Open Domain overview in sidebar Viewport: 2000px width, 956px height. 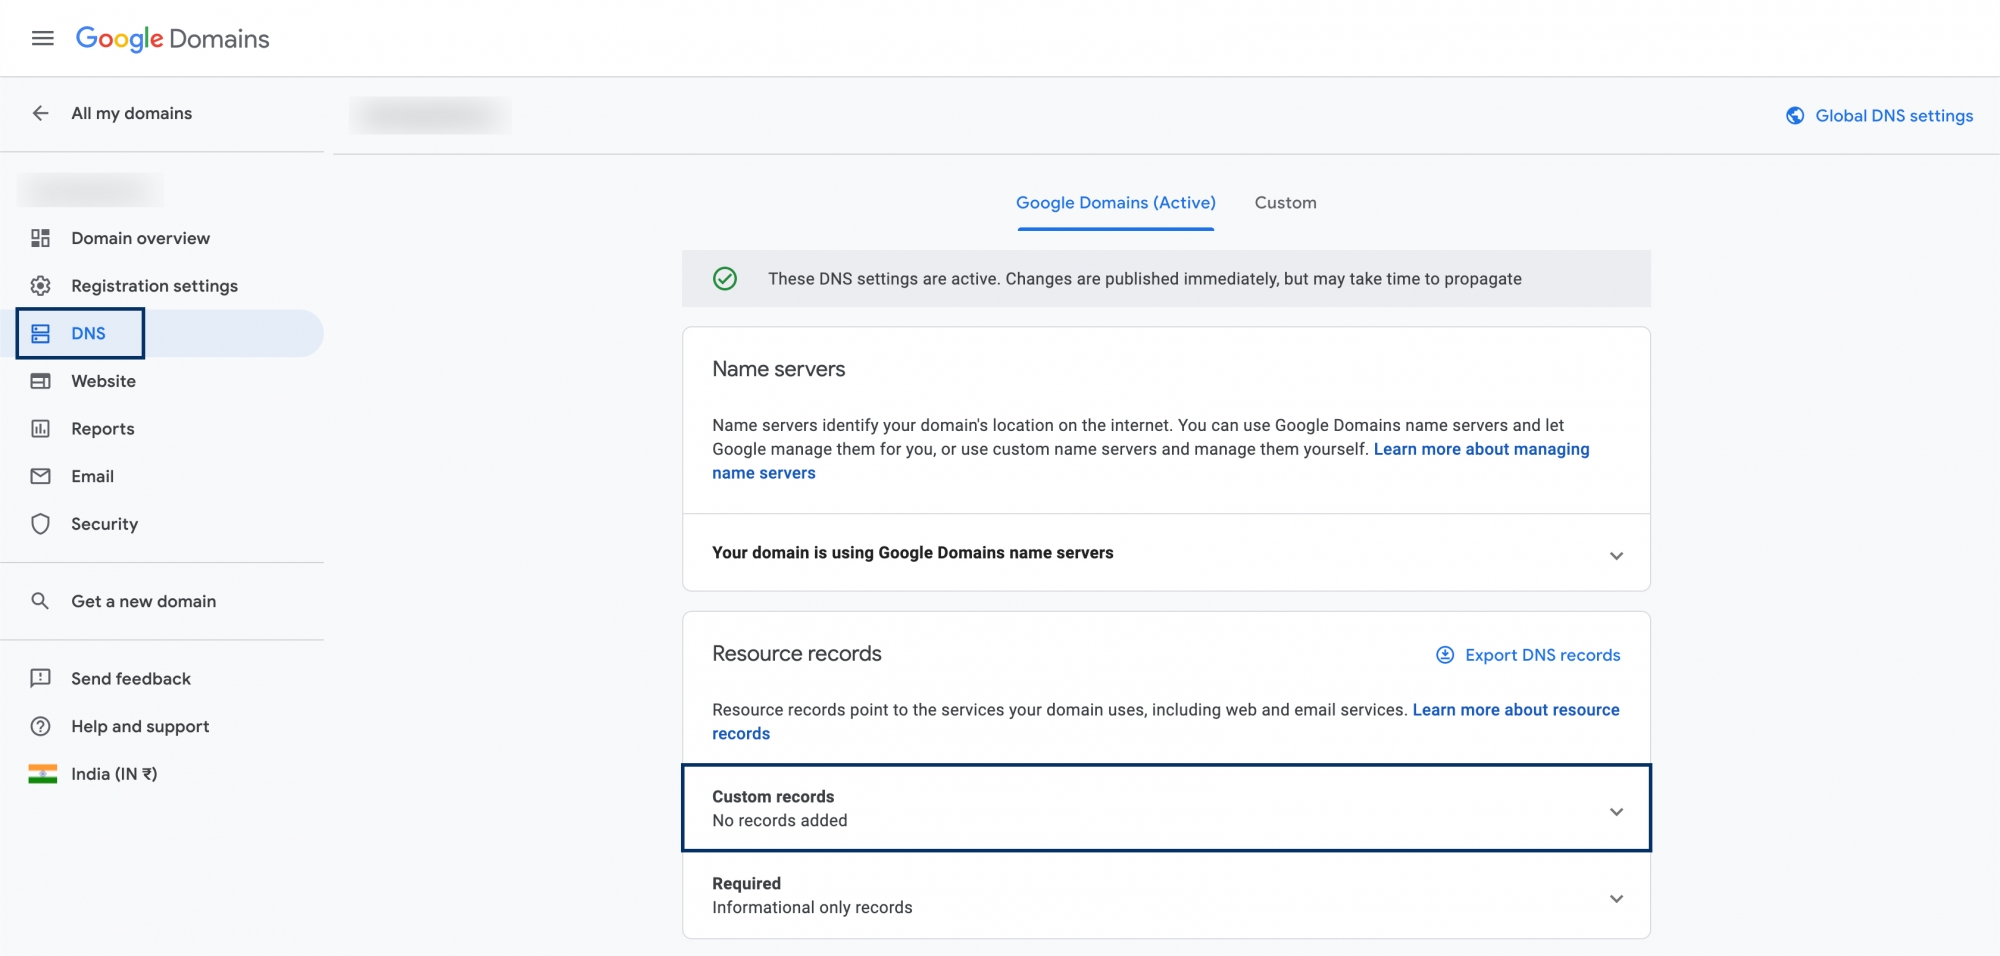tap(140, 238)
